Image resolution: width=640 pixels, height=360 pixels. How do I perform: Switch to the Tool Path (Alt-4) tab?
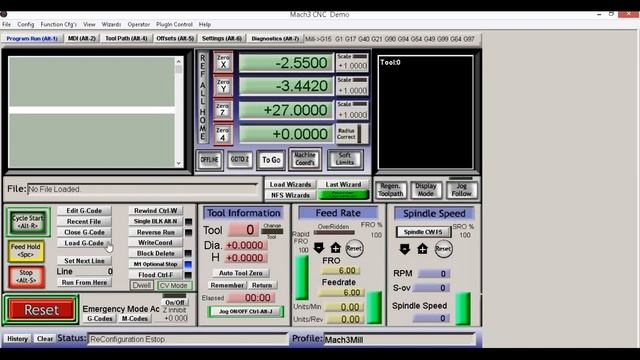point(126,38)
